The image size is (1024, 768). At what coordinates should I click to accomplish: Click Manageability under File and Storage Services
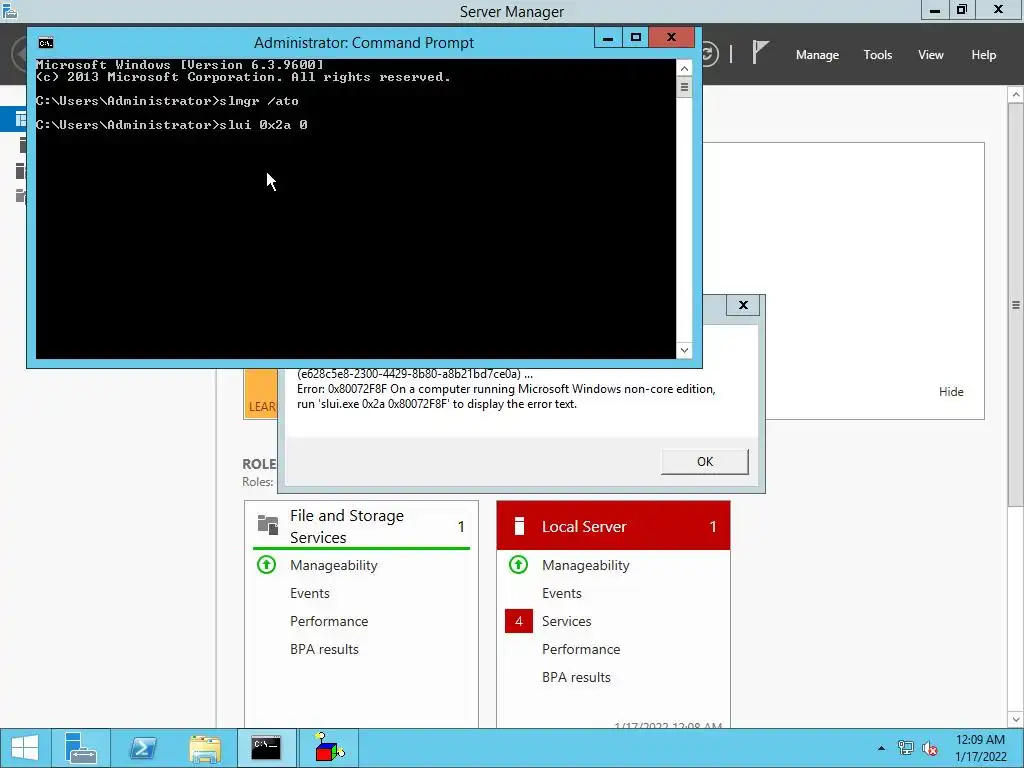[x=334, y=566]
